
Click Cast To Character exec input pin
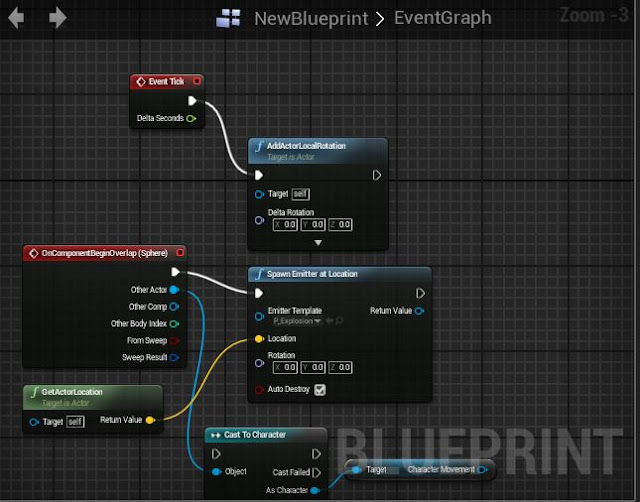[x=216, y=454]
